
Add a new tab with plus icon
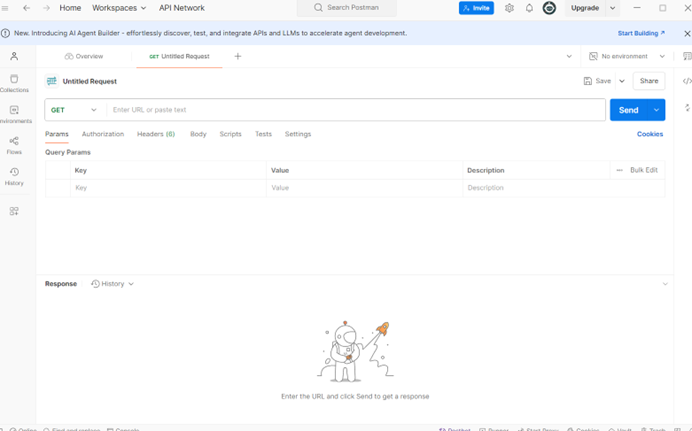[x=238, y=56]
